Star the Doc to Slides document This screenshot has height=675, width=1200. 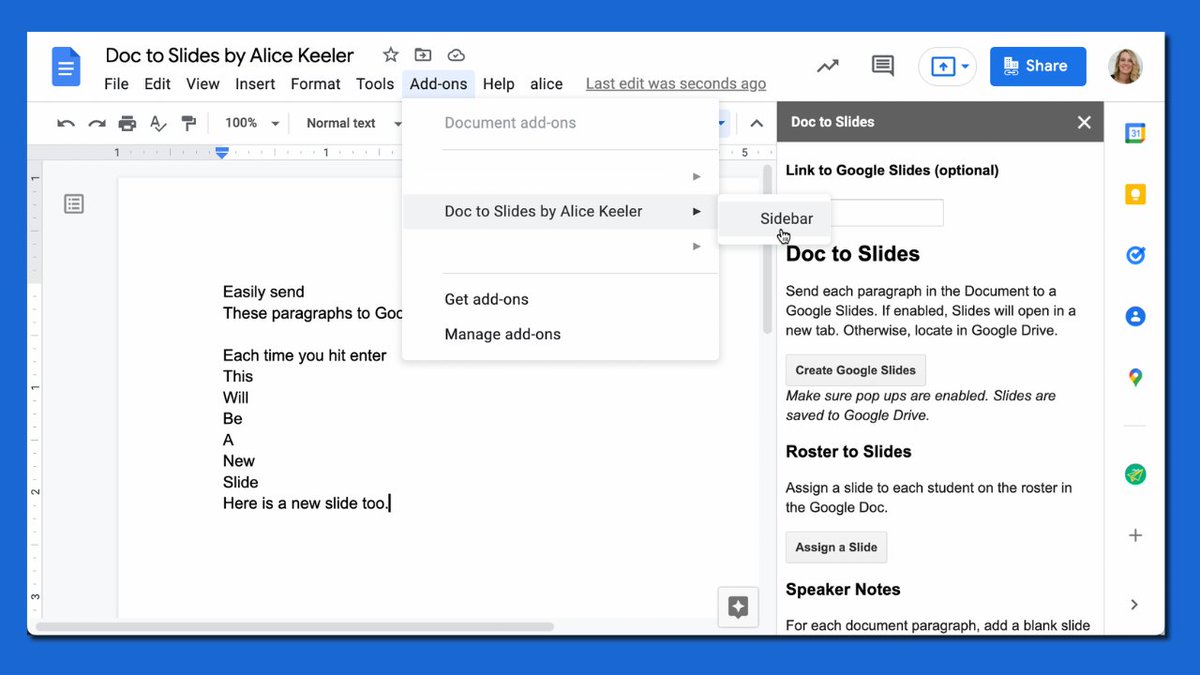pos(391,55)
